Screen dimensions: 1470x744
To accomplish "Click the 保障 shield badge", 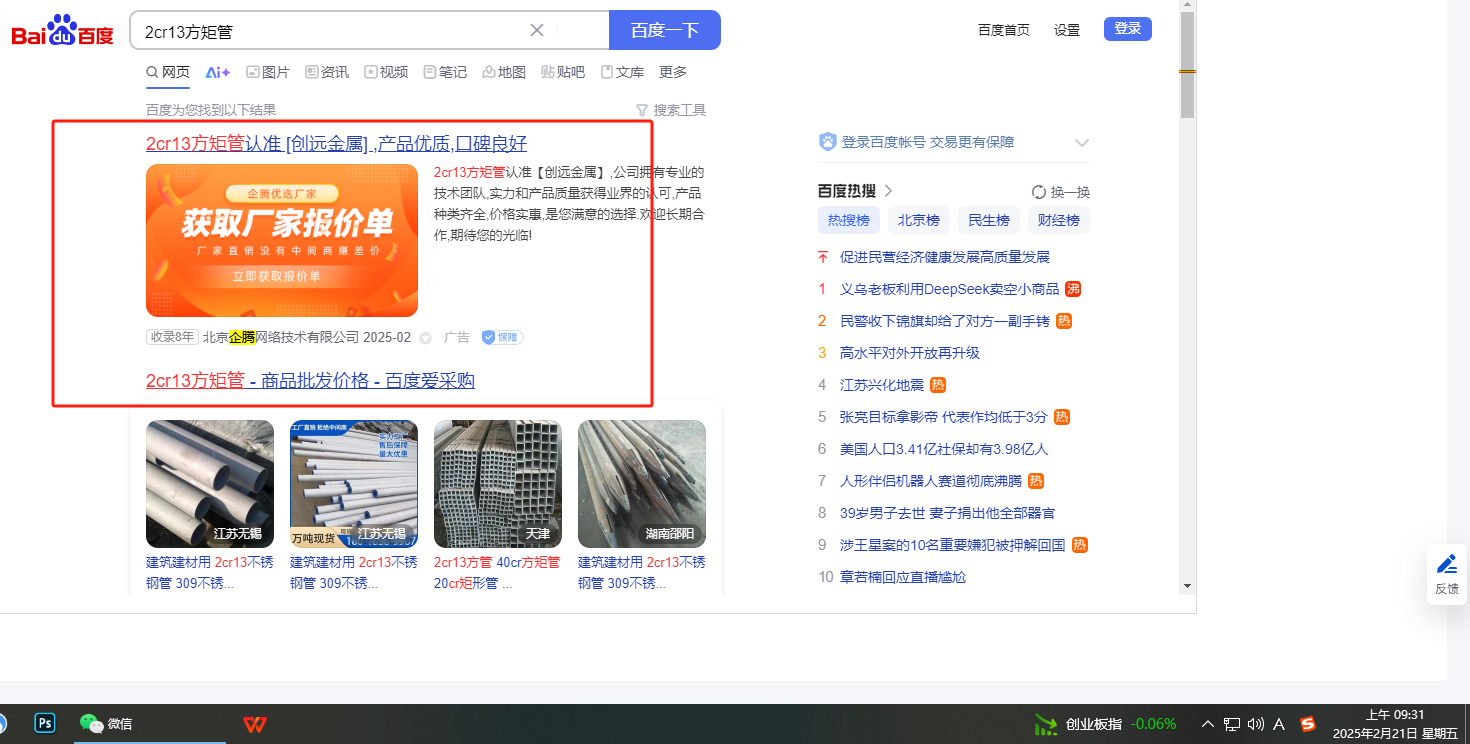I will 502,338.
